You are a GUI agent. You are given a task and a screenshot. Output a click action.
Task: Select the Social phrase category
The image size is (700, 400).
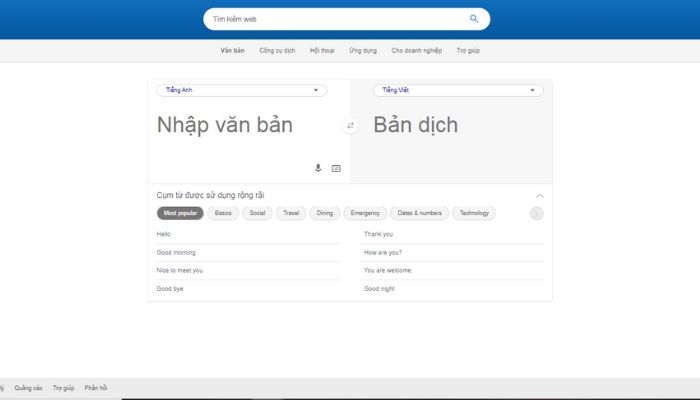pos(257,213)
